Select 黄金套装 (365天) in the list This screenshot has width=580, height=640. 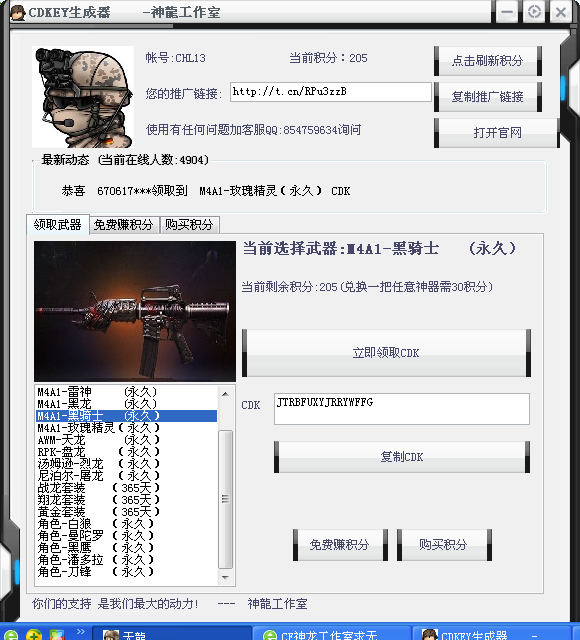coord(127,512)
